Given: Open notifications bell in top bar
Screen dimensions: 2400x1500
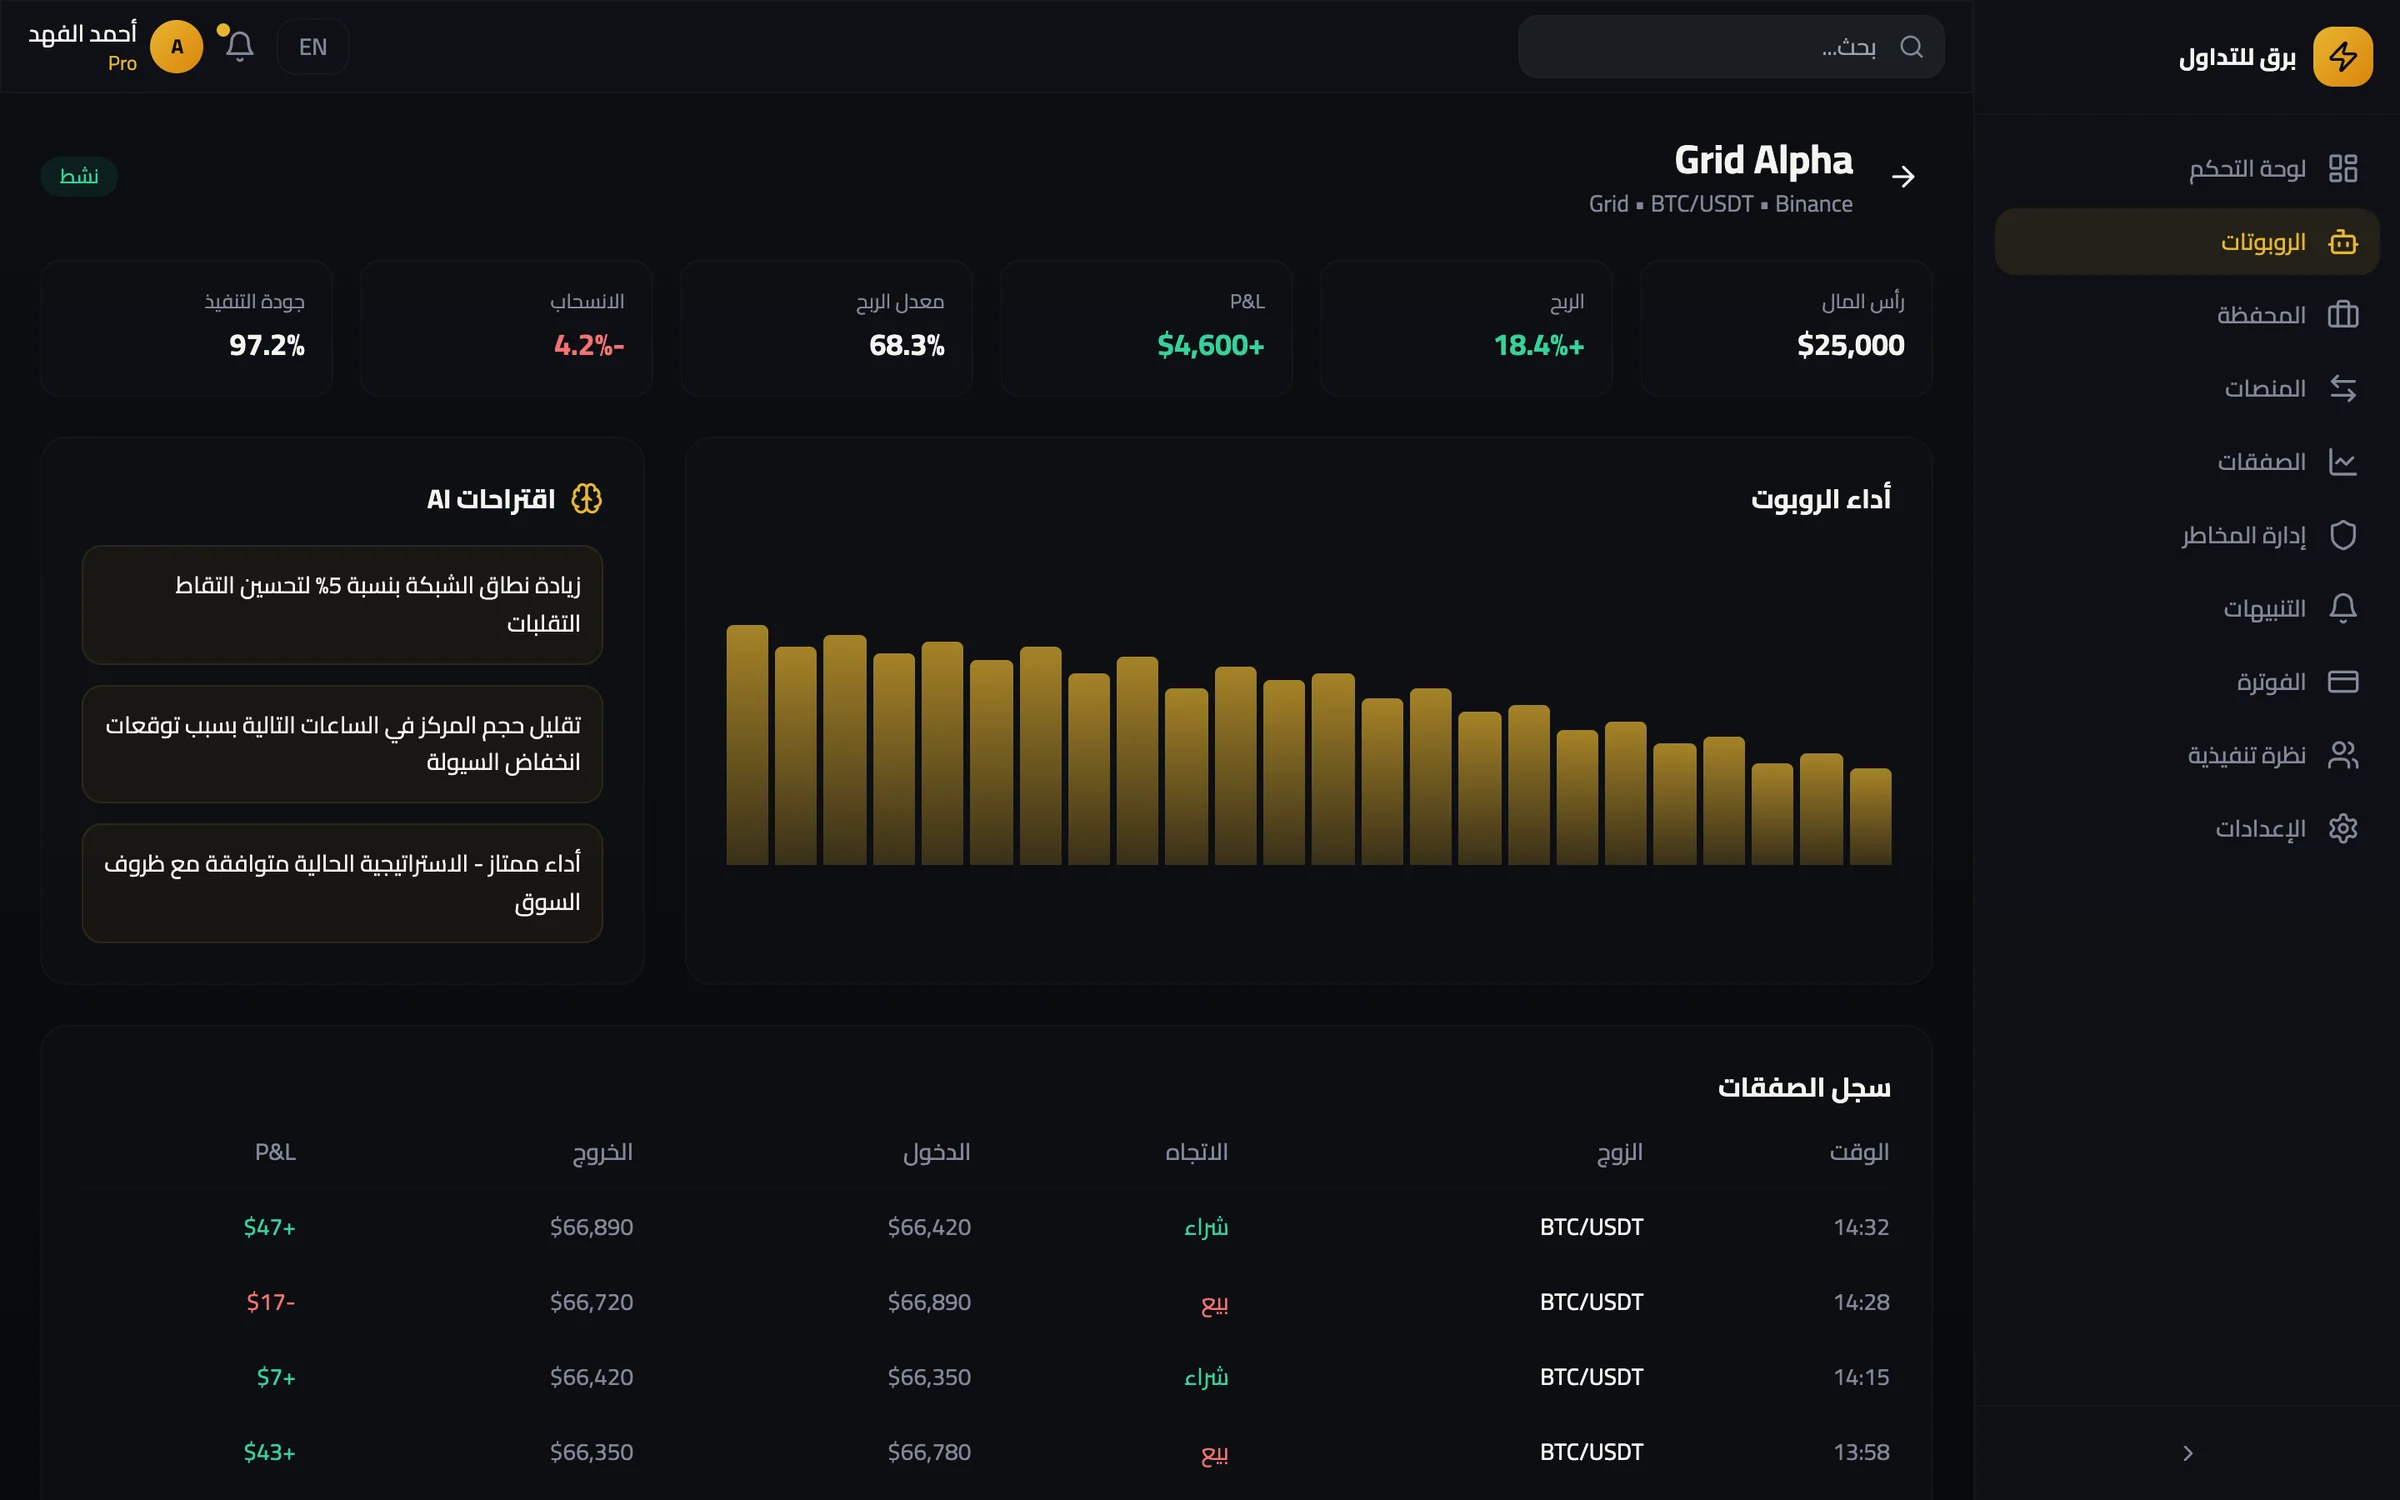Looking at the screenshot, I should [x=239, y=47].
